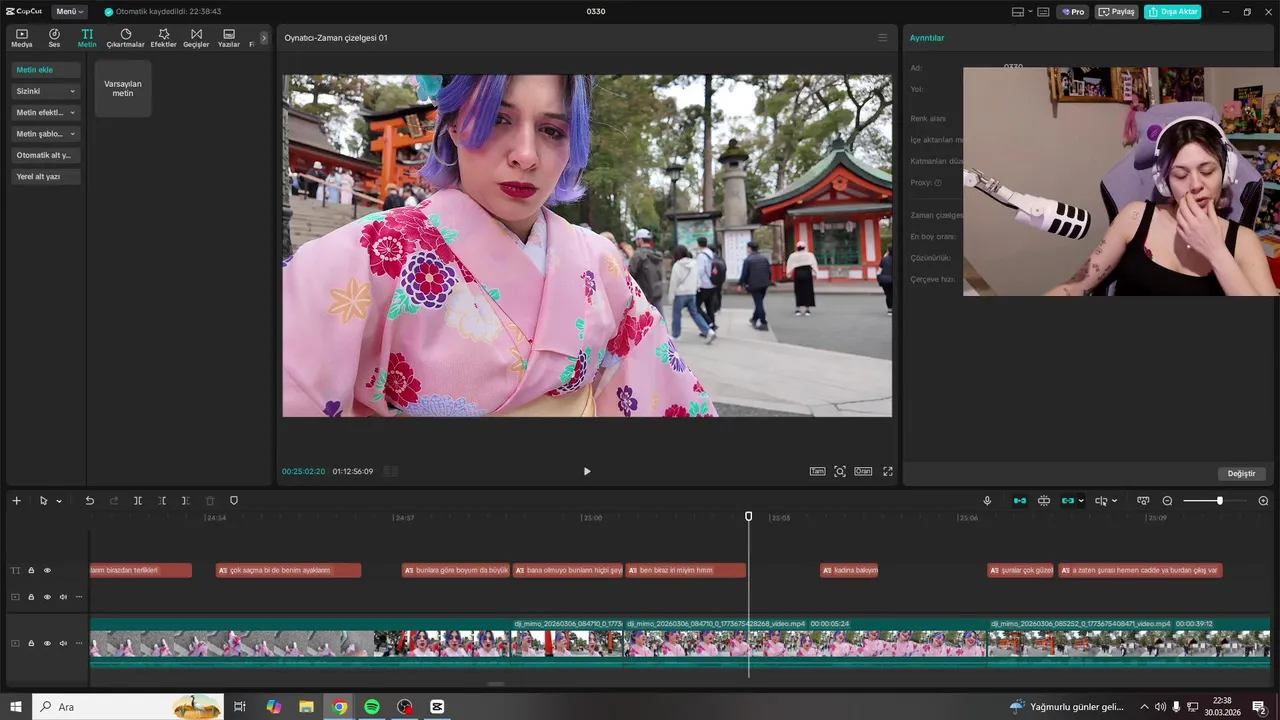Click the scan-frame icon in player controls
Image resolution: width=1280 pixels, height=720 pixels.
840,471
